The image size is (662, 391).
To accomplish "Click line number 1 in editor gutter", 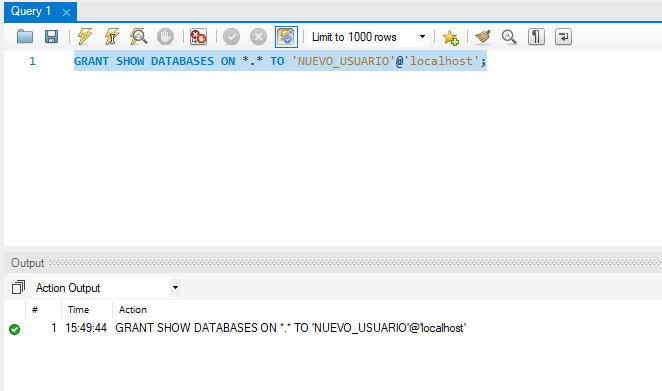I will coord(32,61).
